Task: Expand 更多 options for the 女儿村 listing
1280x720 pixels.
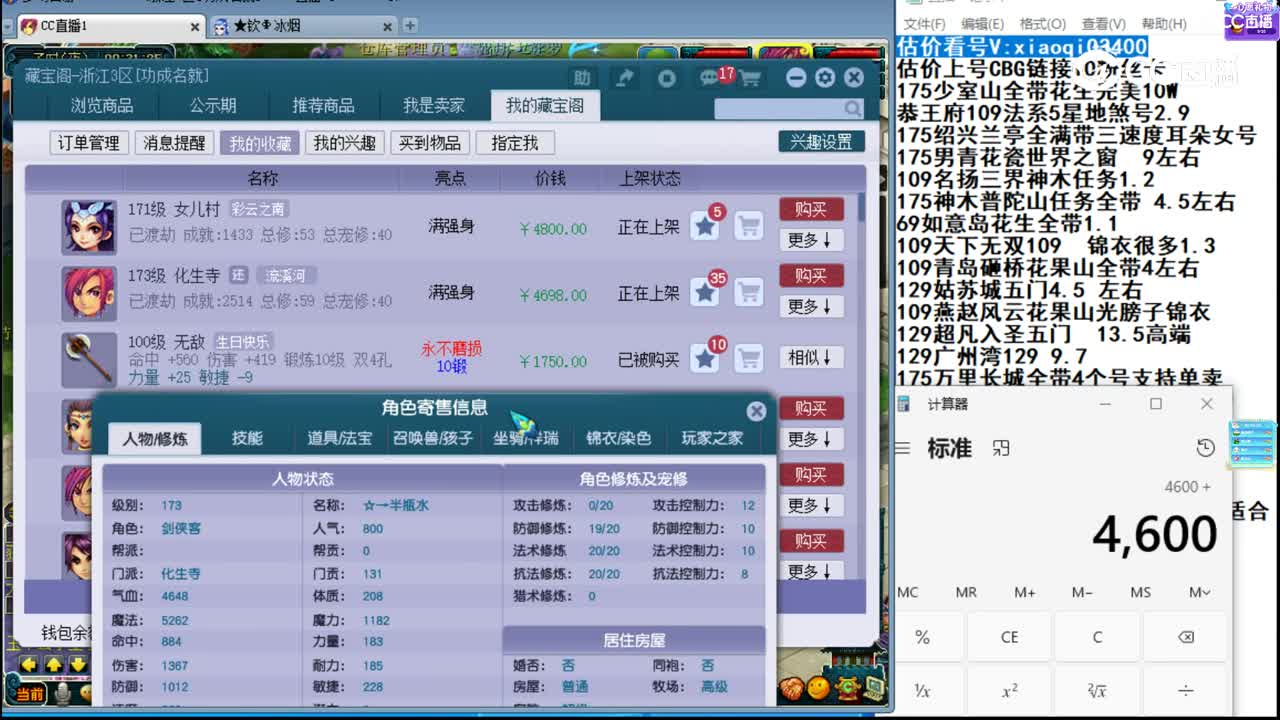Action: click(x=810, y=240)
